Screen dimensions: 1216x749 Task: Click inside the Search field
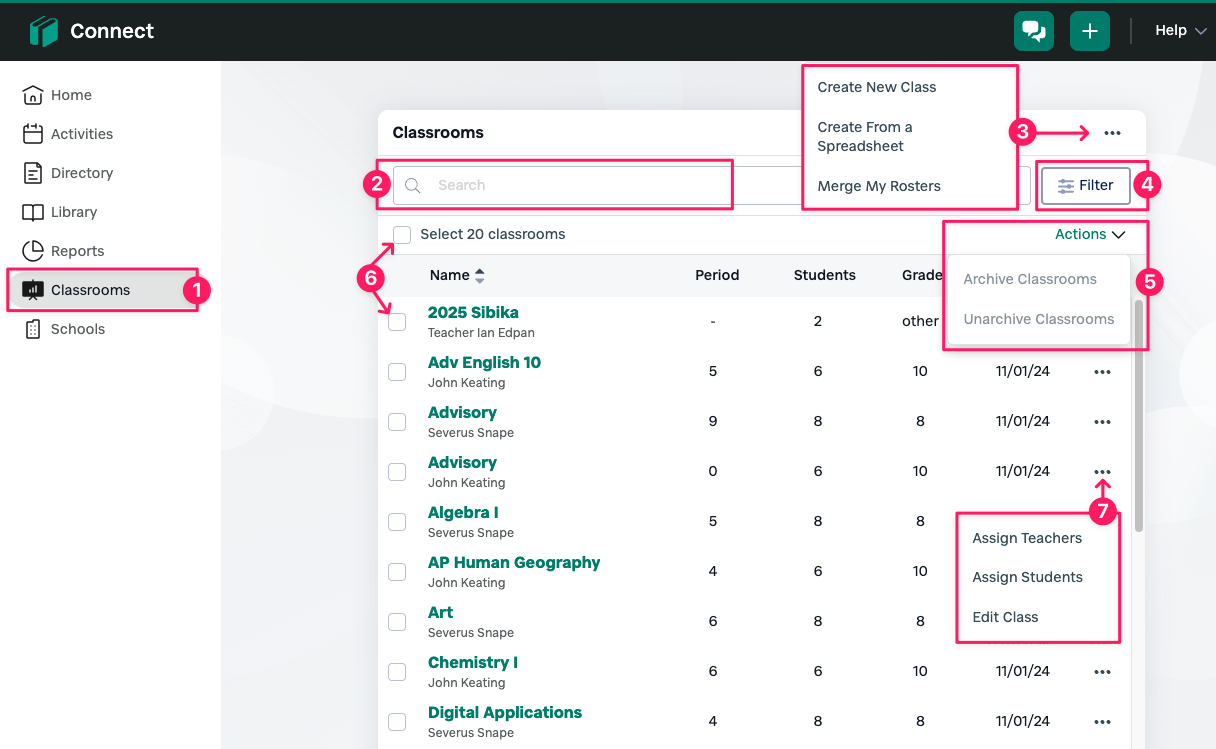tap(561, 185)
